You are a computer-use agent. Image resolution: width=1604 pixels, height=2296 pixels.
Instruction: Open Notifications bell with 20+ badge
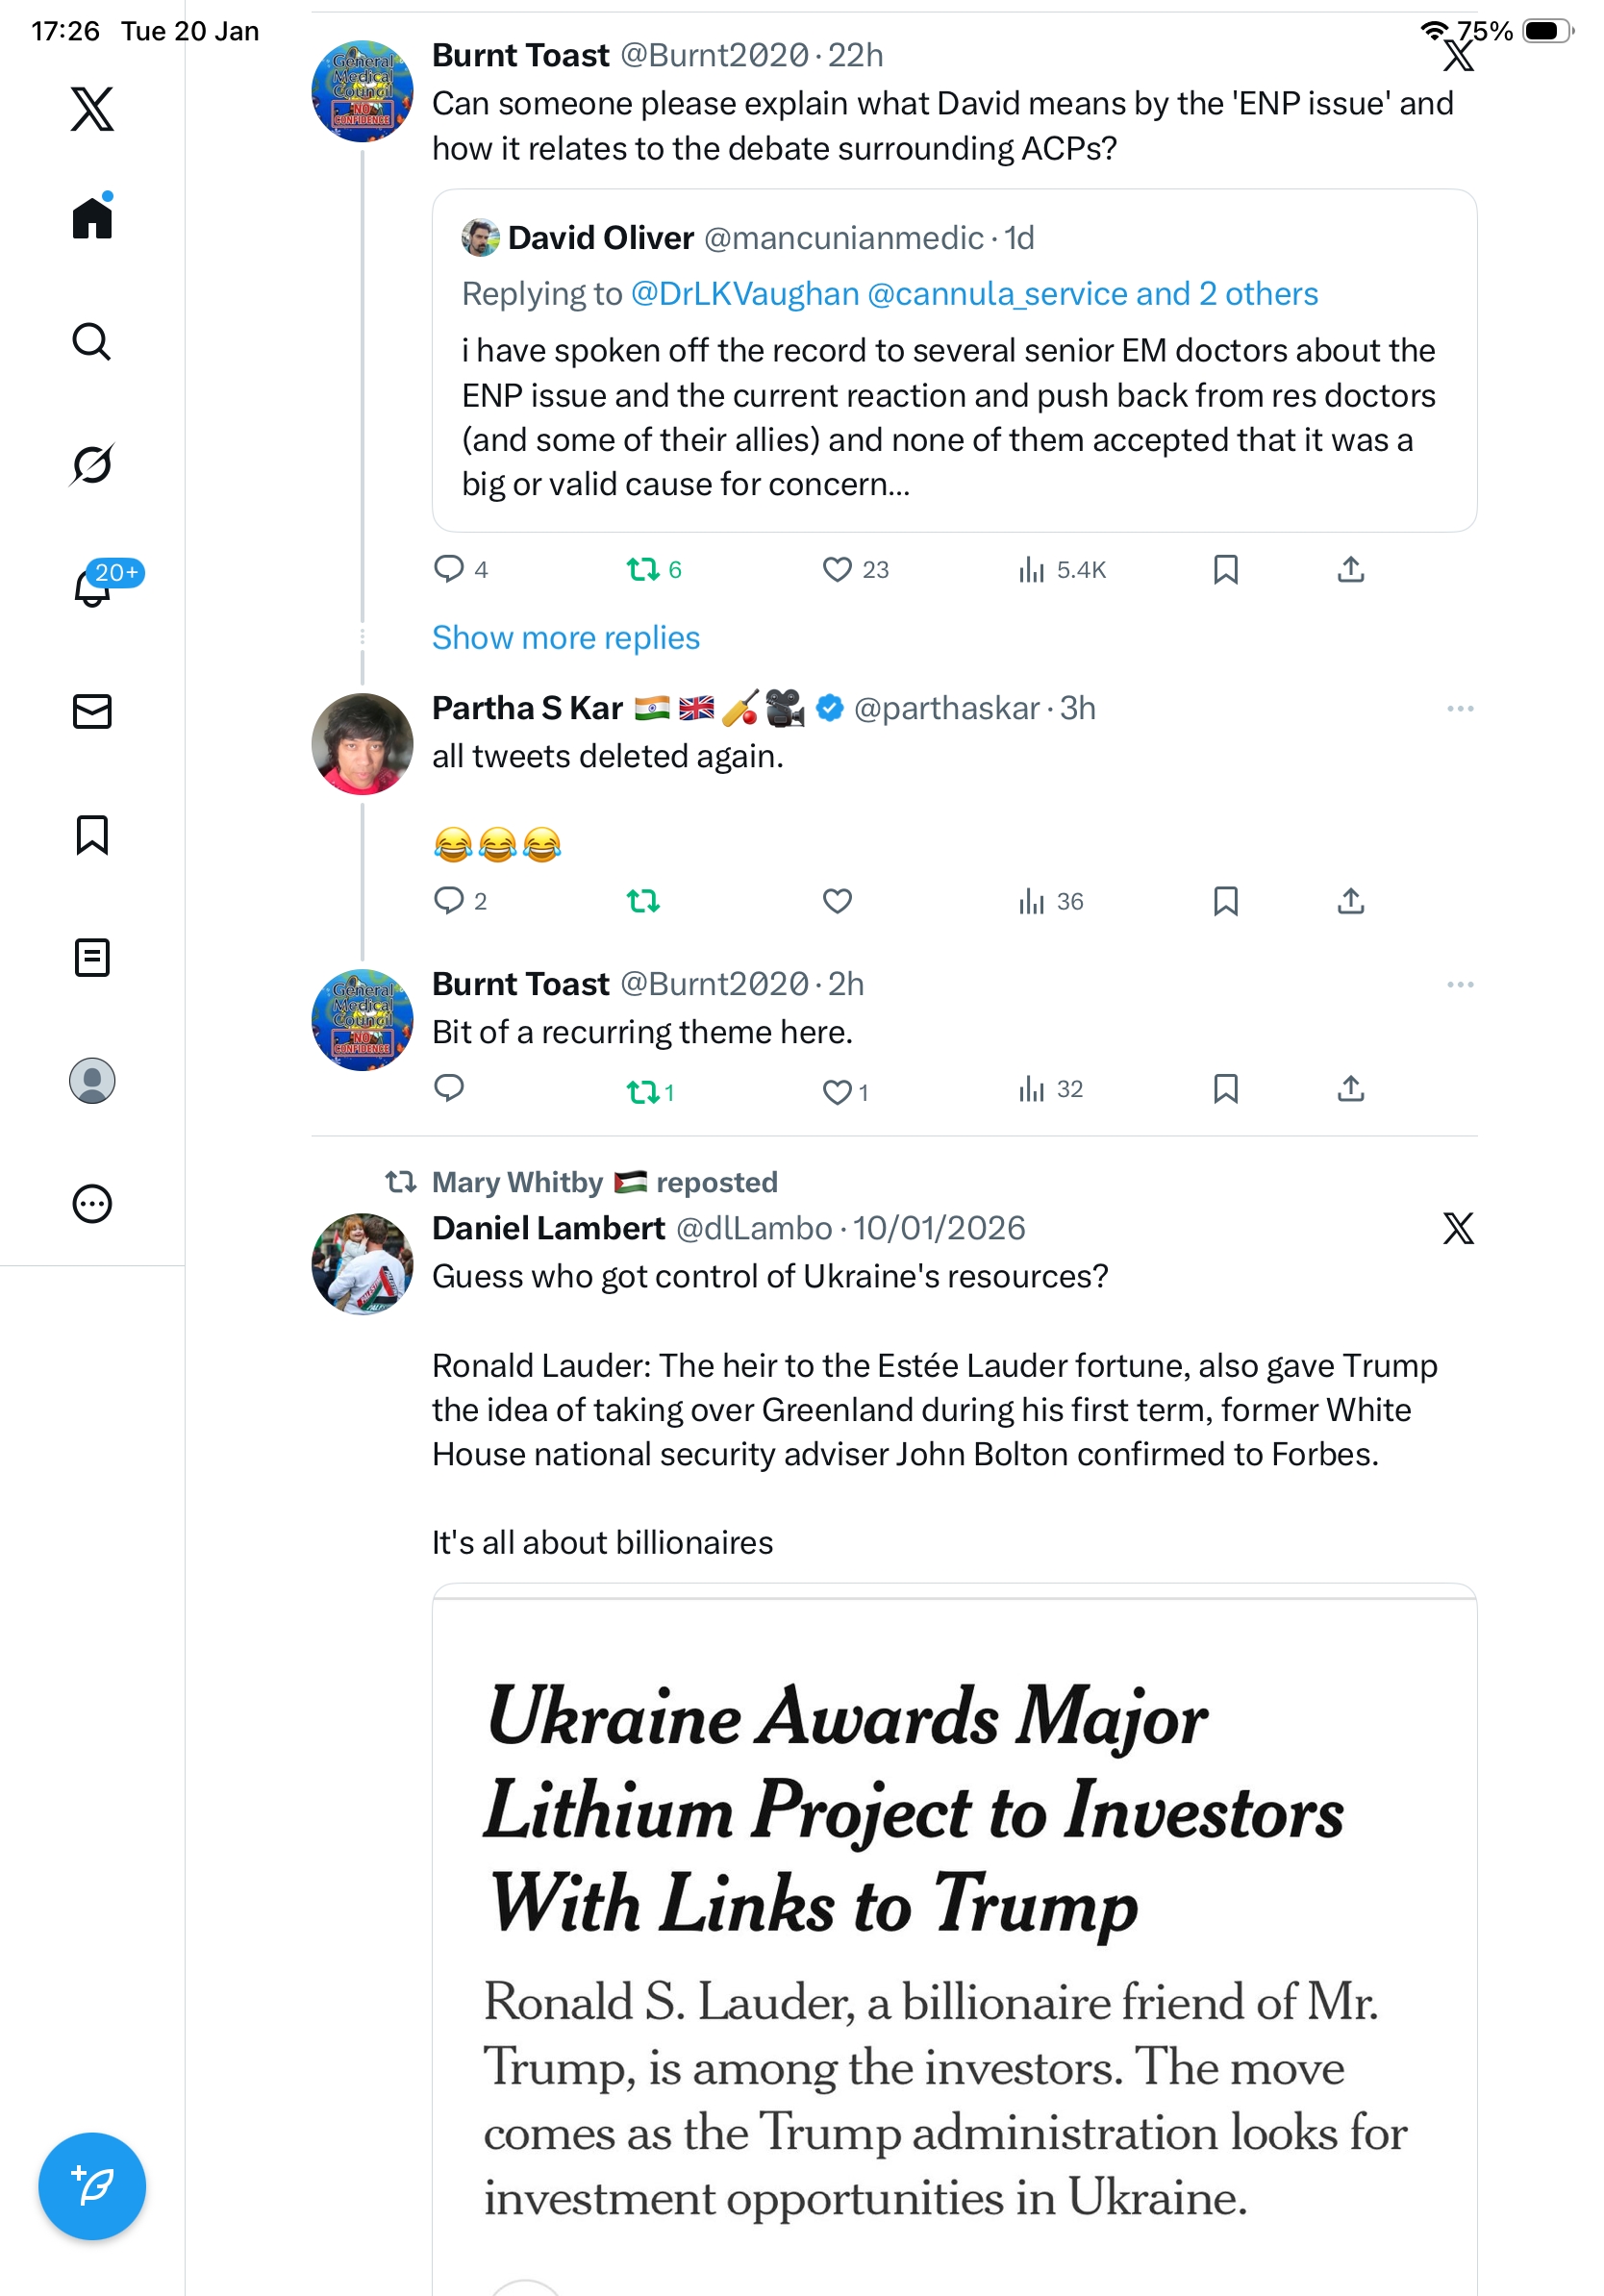pyautogui.click(x=94, y=587)
